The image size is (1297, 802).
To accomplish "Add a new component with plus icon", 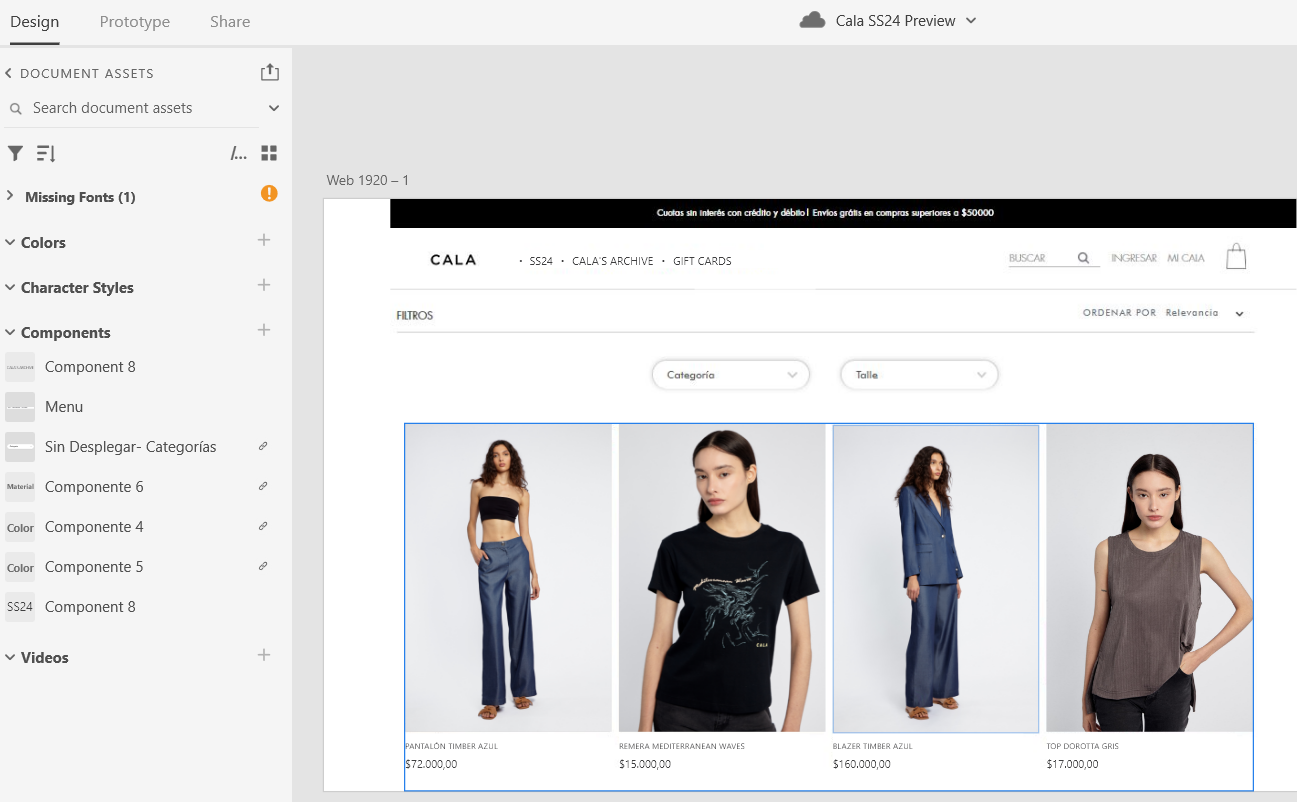I will (x=264, y=330).
